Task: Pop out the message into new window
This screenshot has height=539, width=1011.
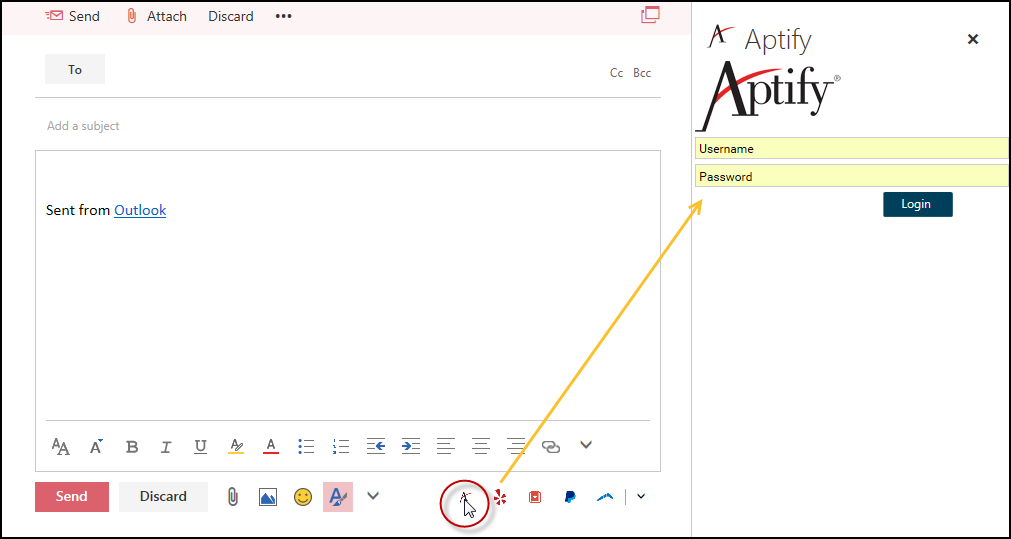Action: point(650,14)
